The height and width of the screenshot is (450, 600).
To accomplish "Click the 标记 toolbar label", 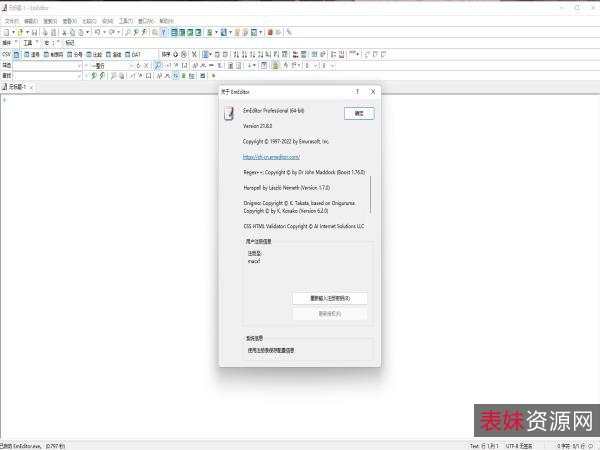I will click(x=70, y=43).
